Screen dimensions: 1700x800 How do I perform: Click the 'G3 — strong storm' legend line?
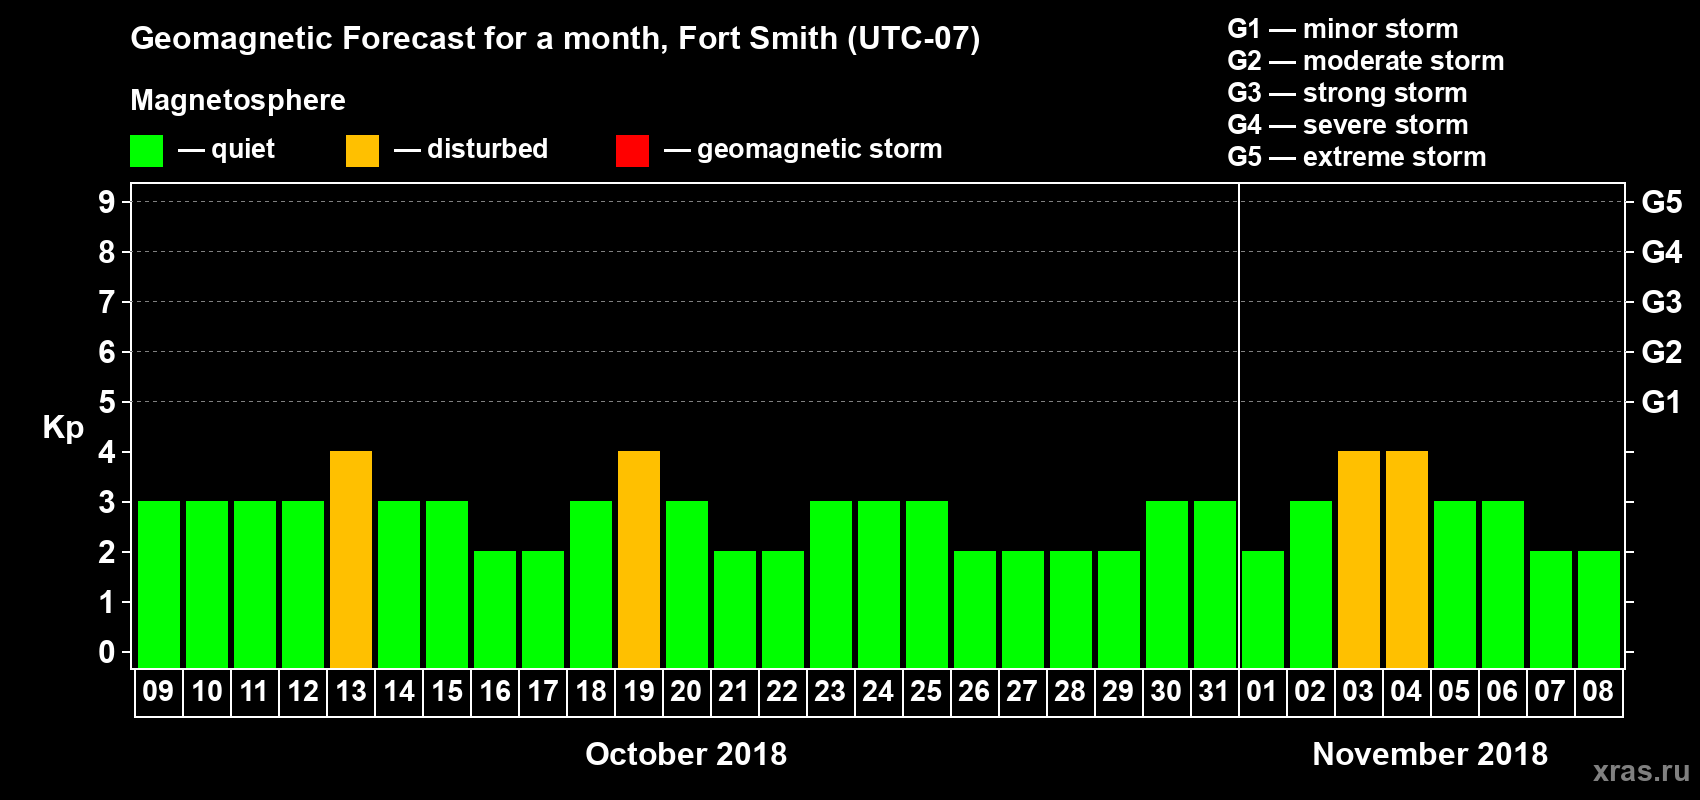point(1348,93)
